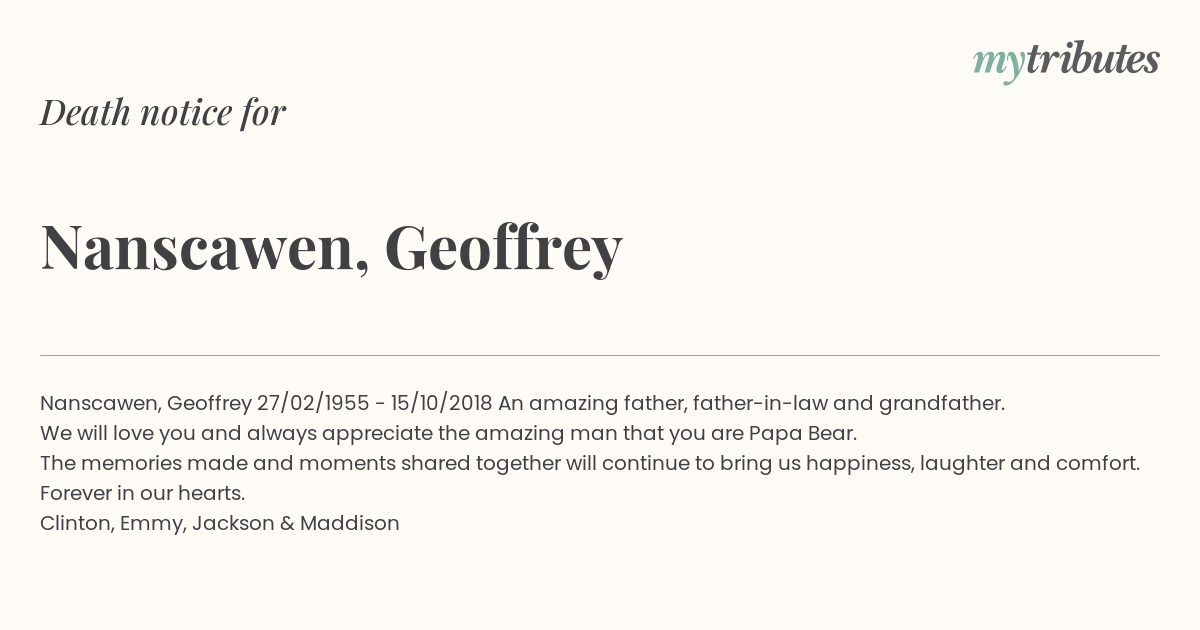
Task: Click 'Forever in our hearts.' text
Action: click(142, 493)
